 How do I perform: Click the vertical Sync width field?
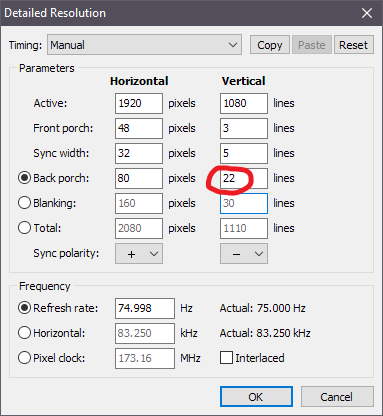pyautogui.click(x=244, y=153)
